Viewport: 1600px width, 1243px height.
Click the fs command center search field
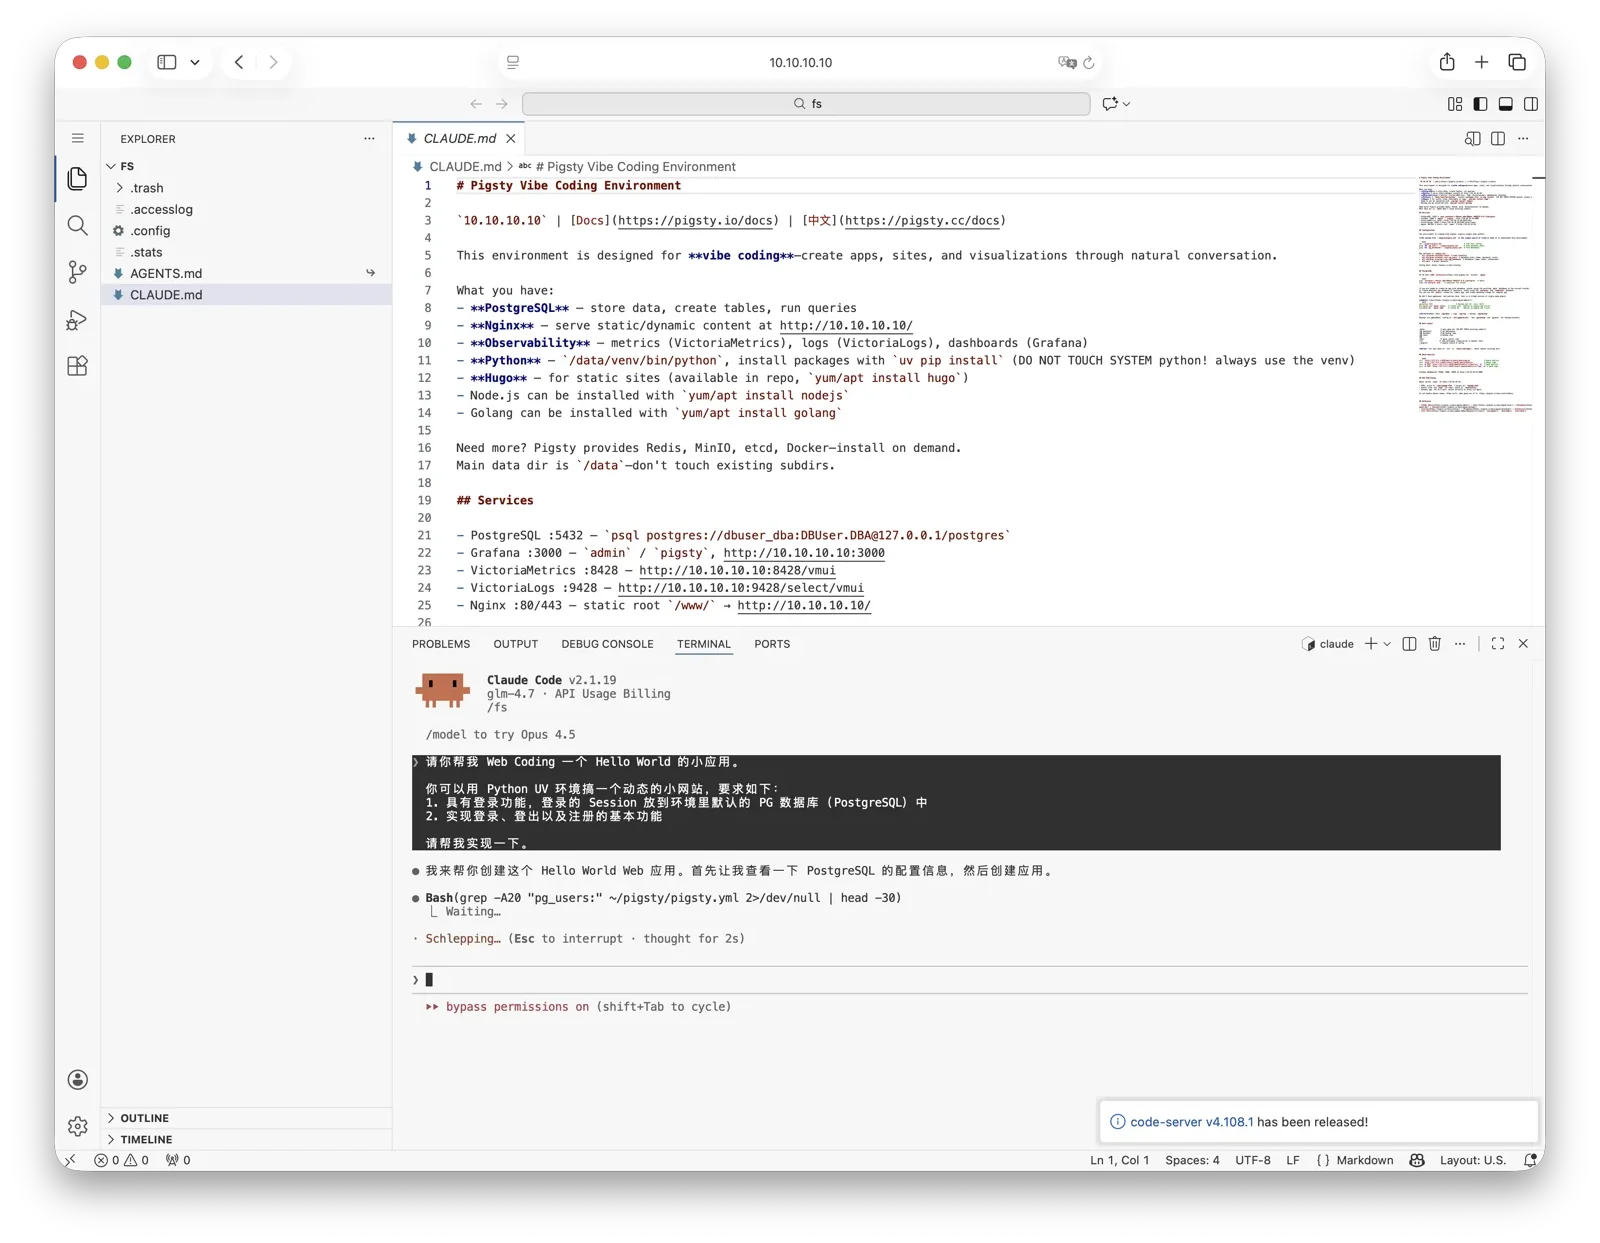pyautogui.click(x=806, y=104)
